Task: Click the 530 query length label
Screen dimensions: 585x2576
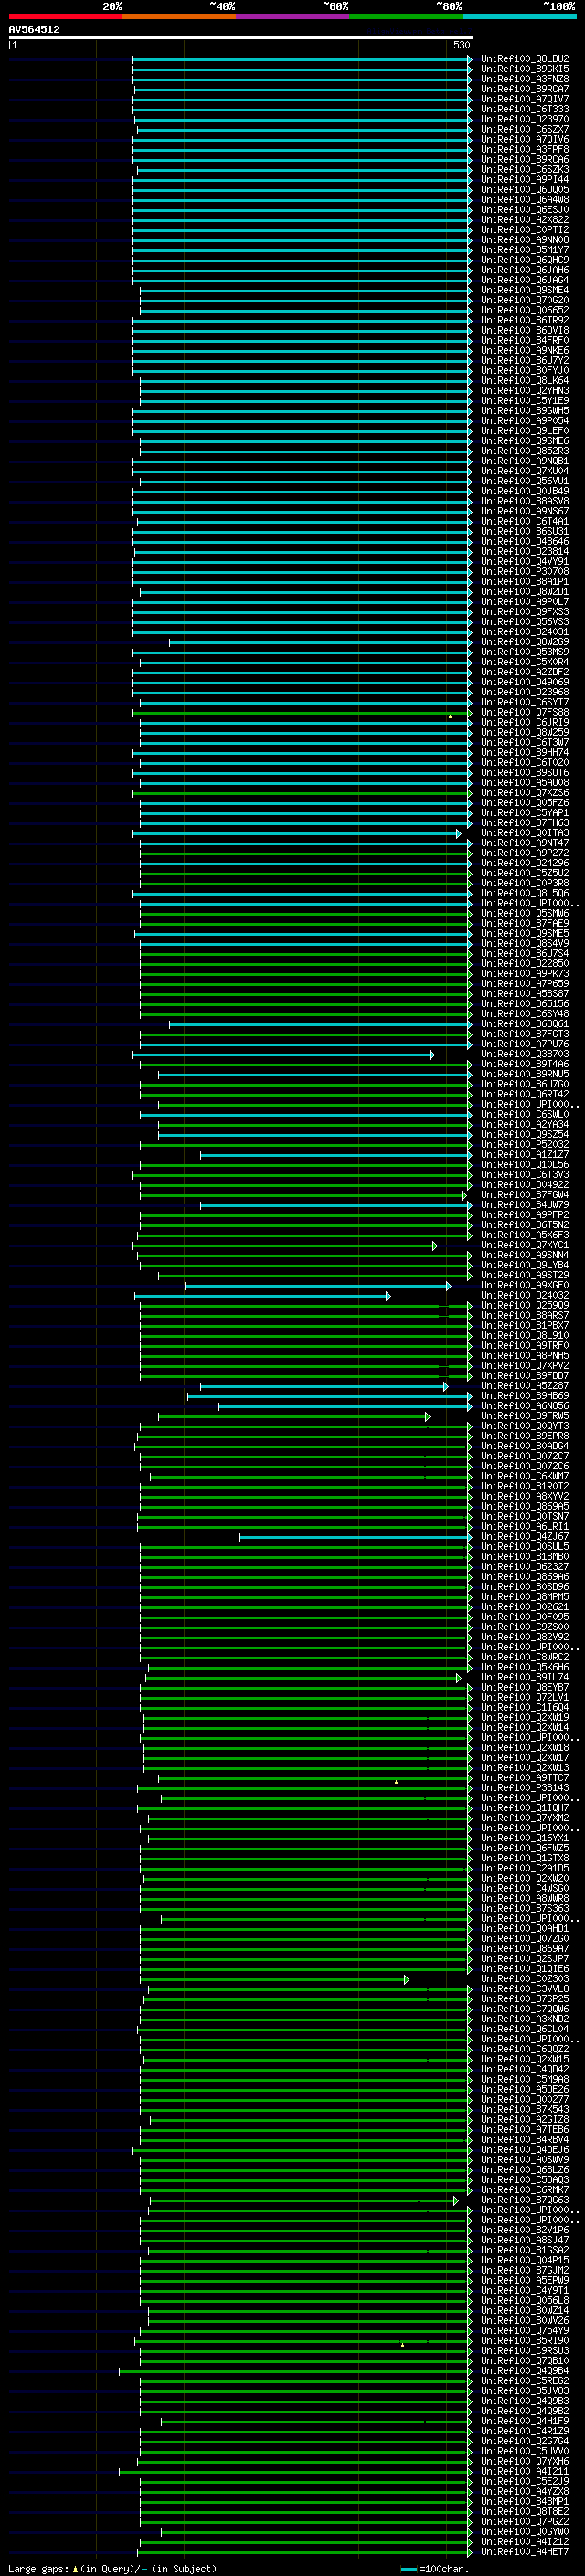Action: coord(461,45)
